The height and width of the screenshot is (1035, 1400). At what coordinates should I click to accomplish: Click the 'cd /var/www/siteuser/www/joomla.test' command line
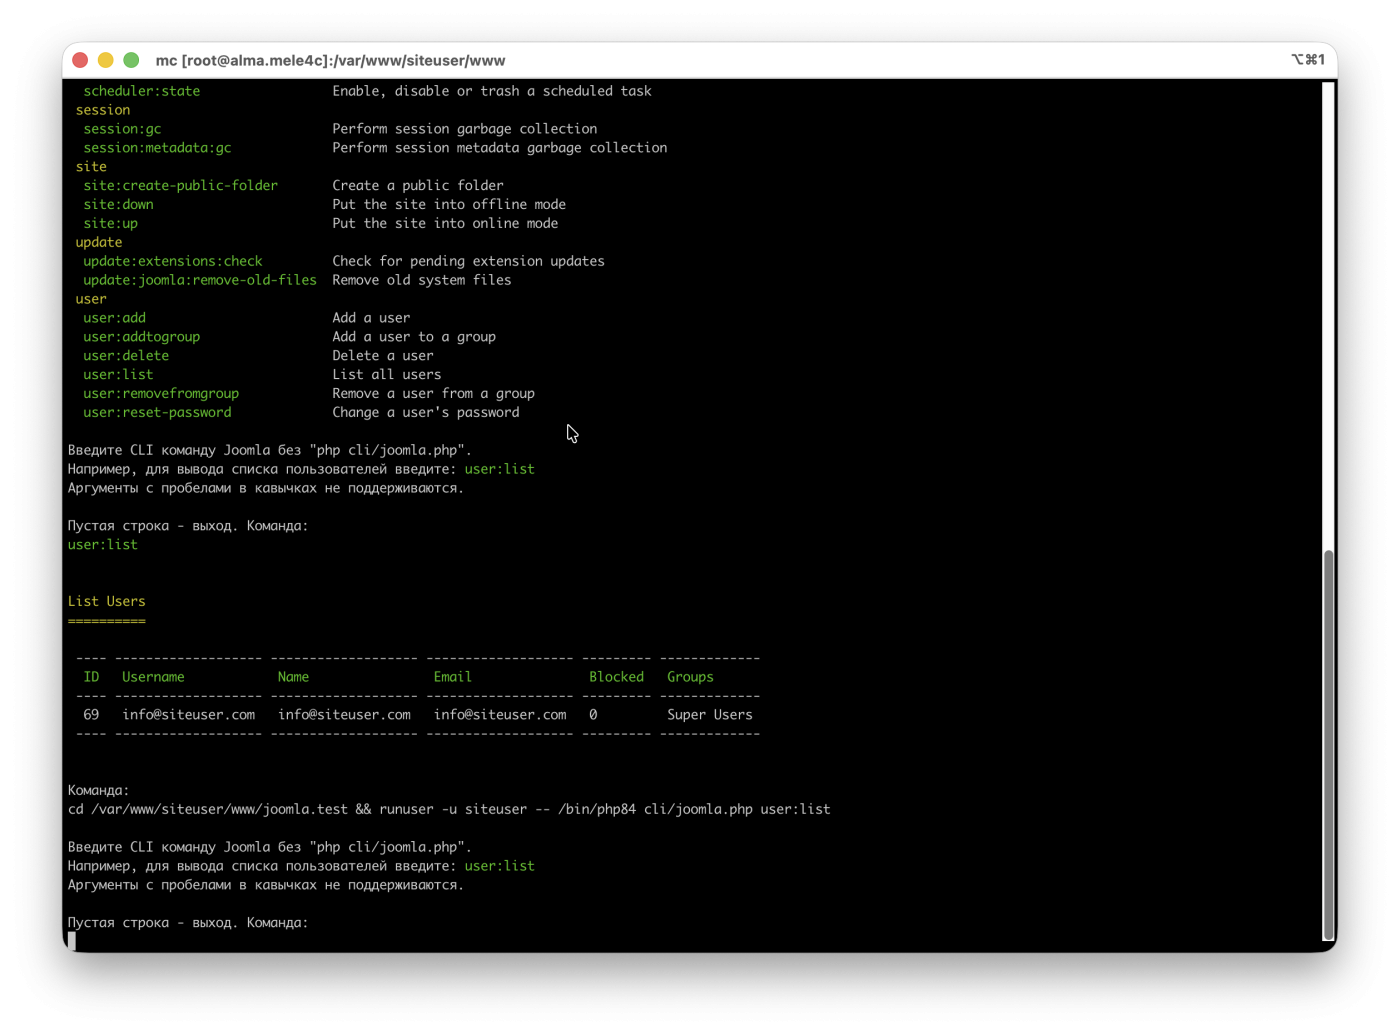click(449, 810)
